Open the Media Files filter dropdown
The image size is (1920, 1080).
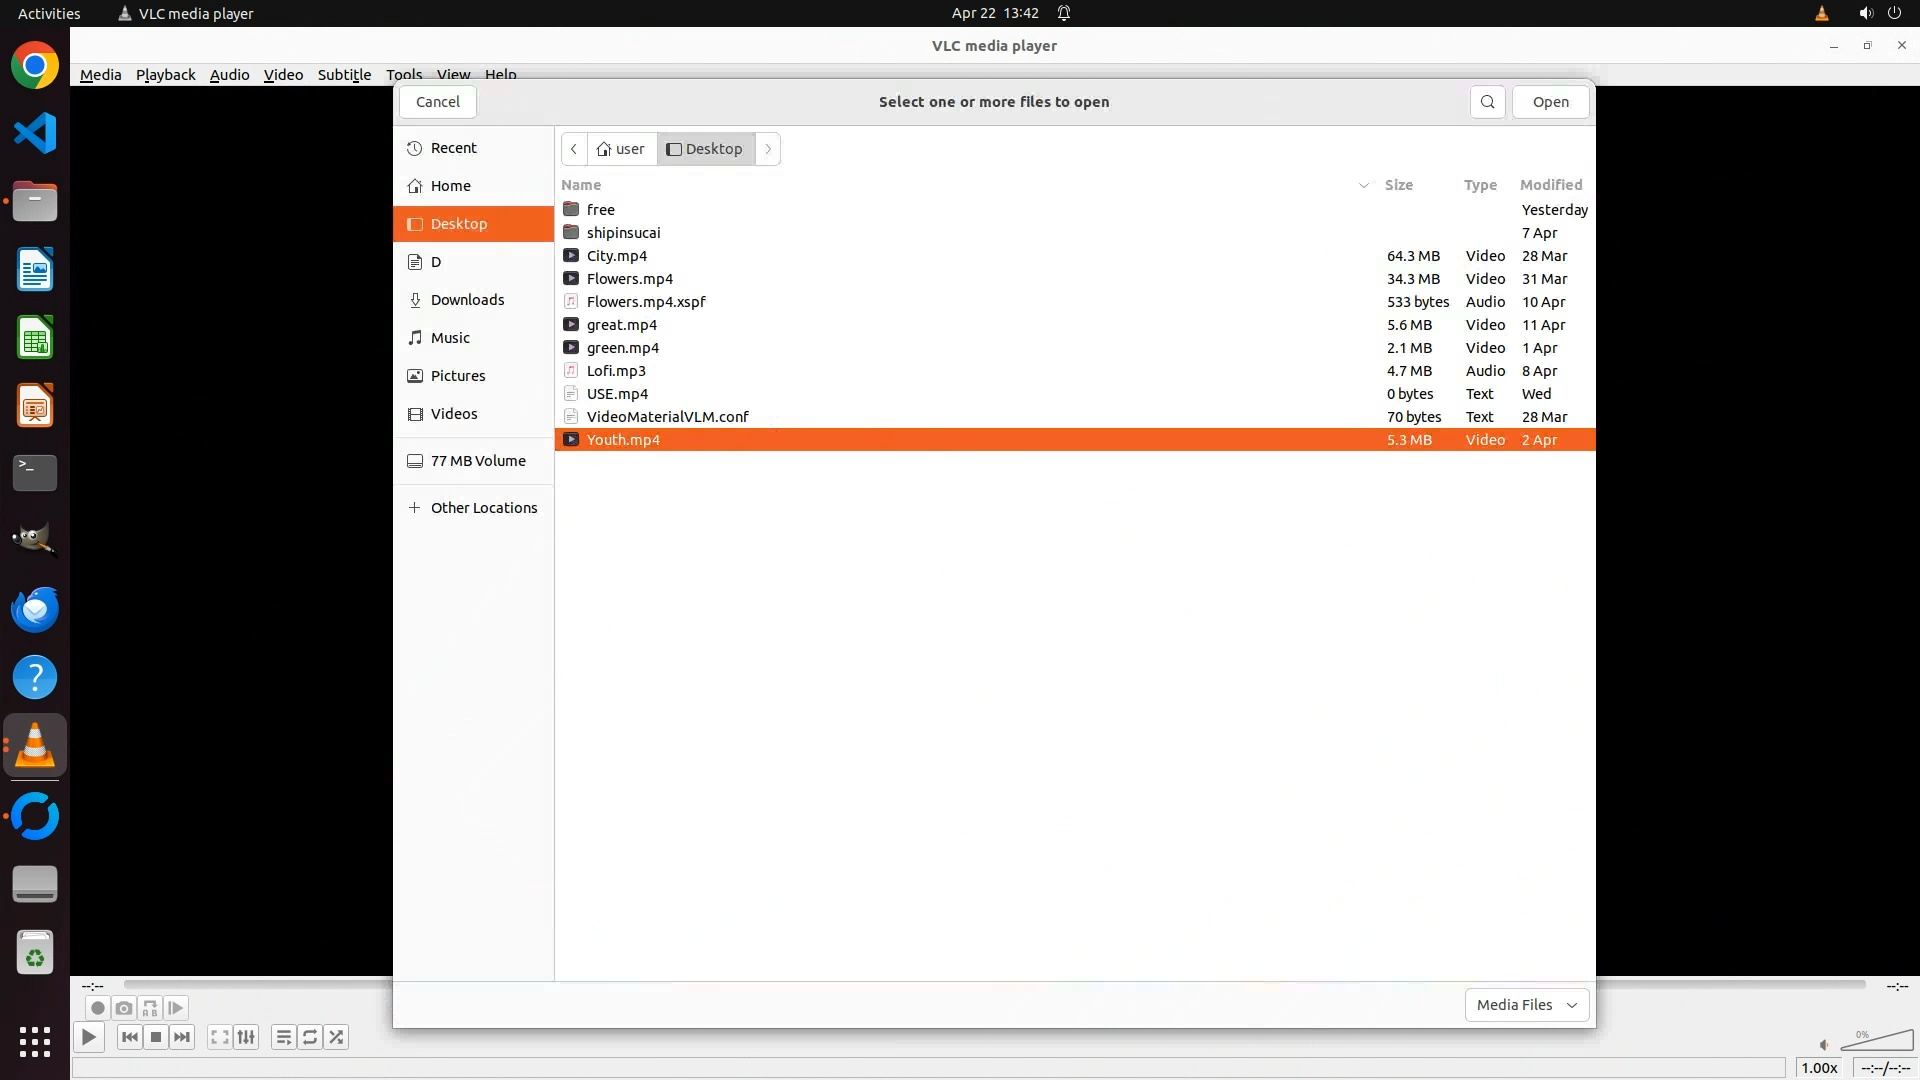click(x=1526, y=1005)
